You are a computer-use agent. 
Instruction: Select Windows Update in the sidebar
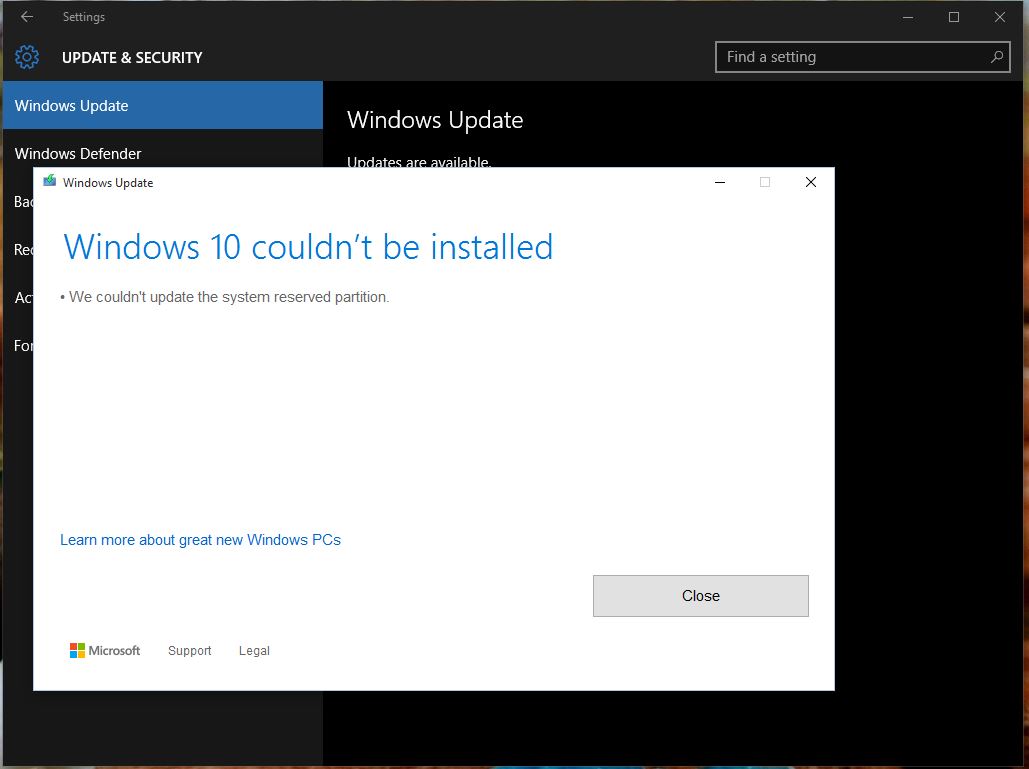pos(163,105)
